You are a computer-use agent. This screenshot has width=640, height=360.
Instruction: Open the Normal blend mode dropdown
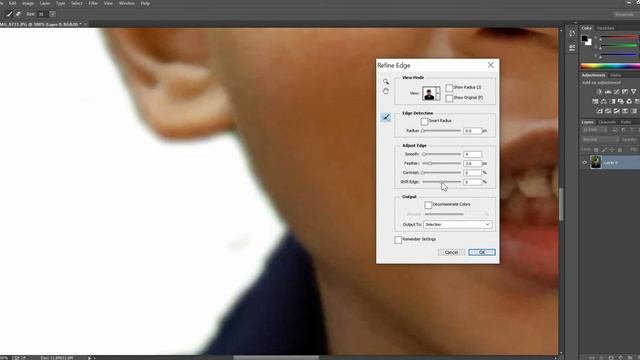tap(600, 140)
